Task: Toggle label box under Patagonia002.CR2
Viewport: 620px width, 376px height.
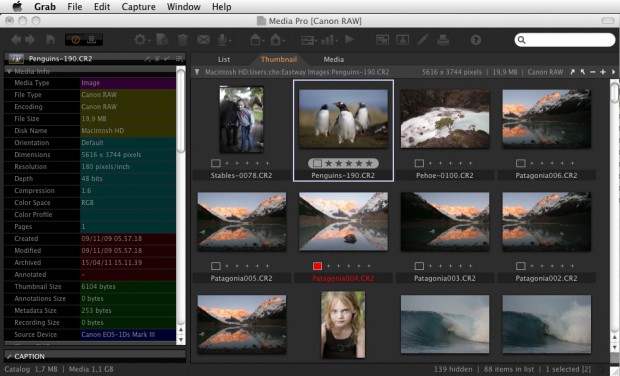Action: pyautogui.click(x=521, y=266)
